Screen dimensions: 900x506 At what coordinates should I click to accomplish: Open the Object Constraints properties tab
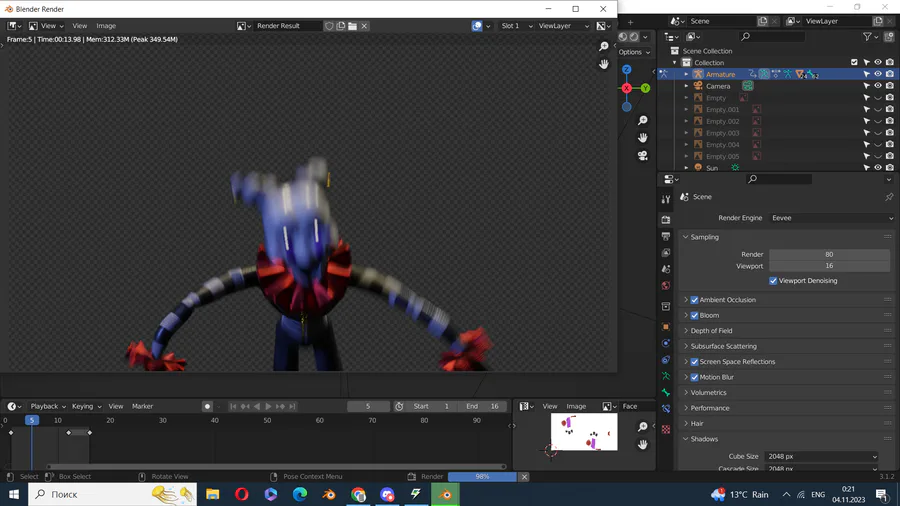(666, 360)
